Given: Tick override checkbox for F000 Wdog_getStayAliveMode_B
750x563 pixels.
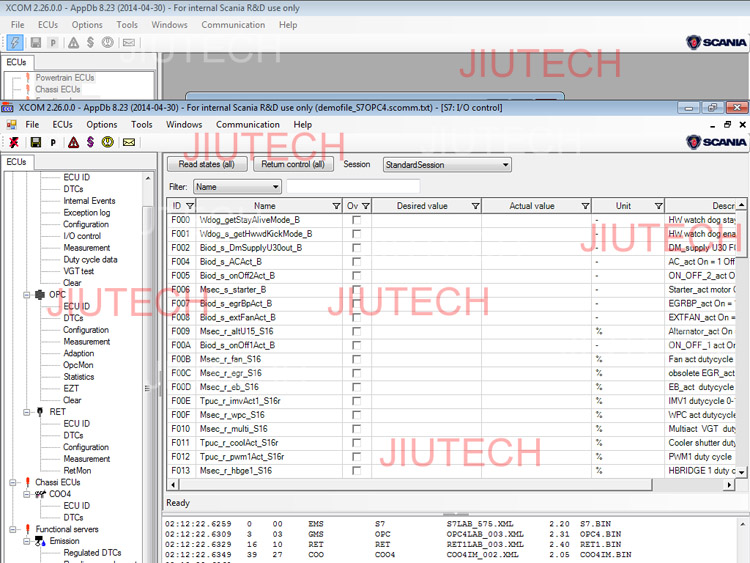Looking at the screenshot, I should point(356,220).
